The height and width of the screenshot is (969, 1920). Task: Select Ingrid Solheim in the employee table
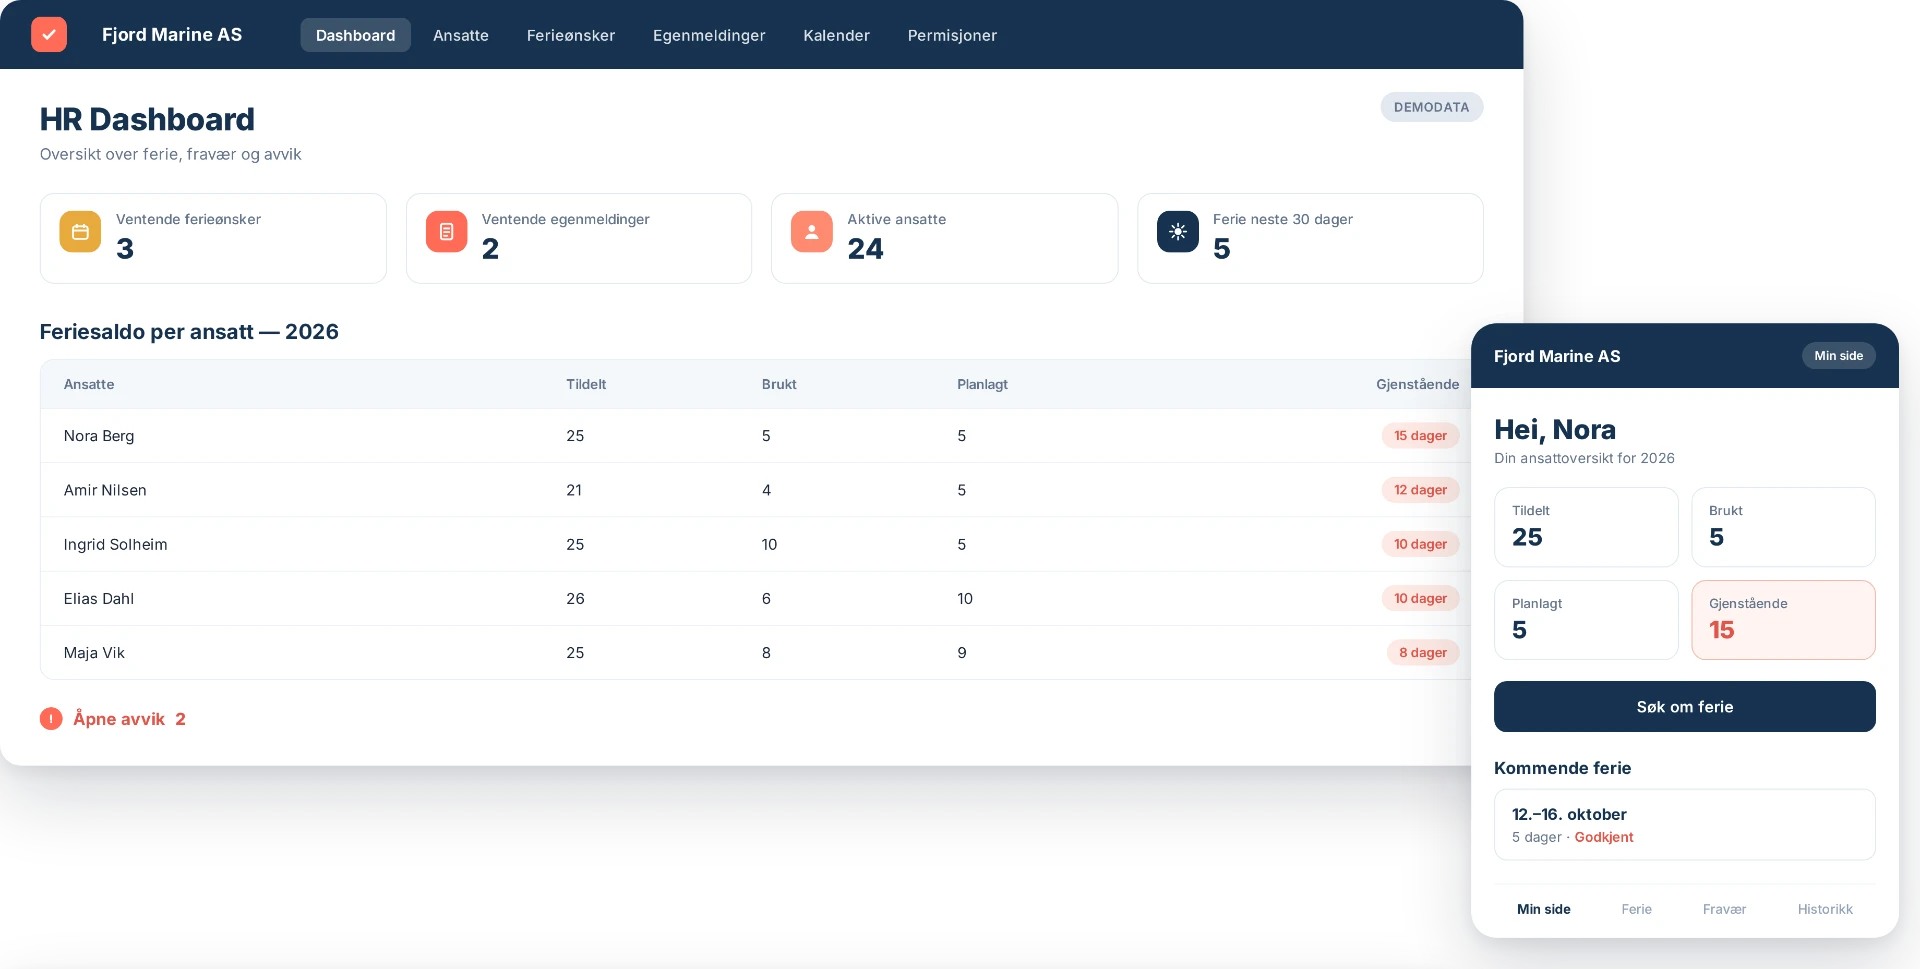115,545
